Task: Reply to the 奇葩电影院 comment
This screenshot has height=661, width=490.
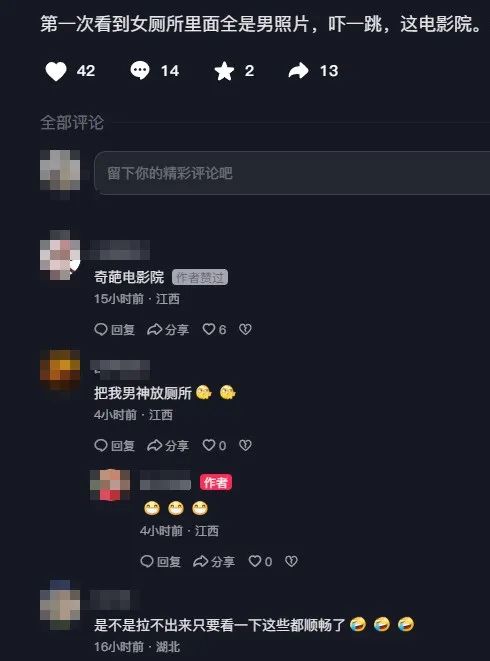Action: tap(114, 329)
